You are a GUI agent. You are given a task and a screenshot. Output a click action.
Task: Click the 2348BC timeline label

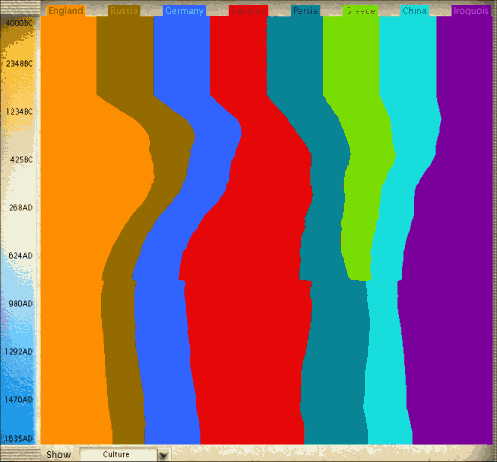pos(19,63)
